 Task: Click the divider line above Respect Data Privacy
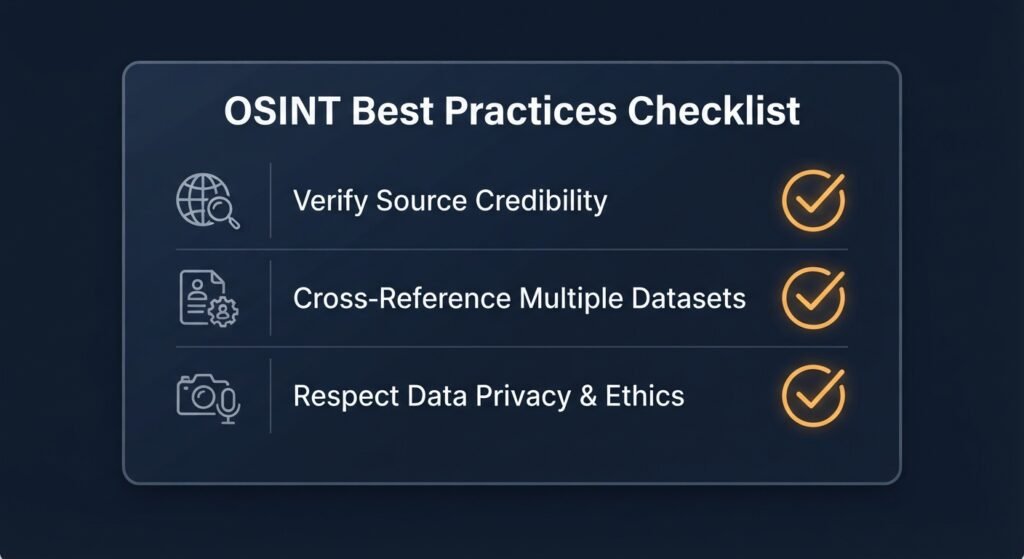pos(512,347)
